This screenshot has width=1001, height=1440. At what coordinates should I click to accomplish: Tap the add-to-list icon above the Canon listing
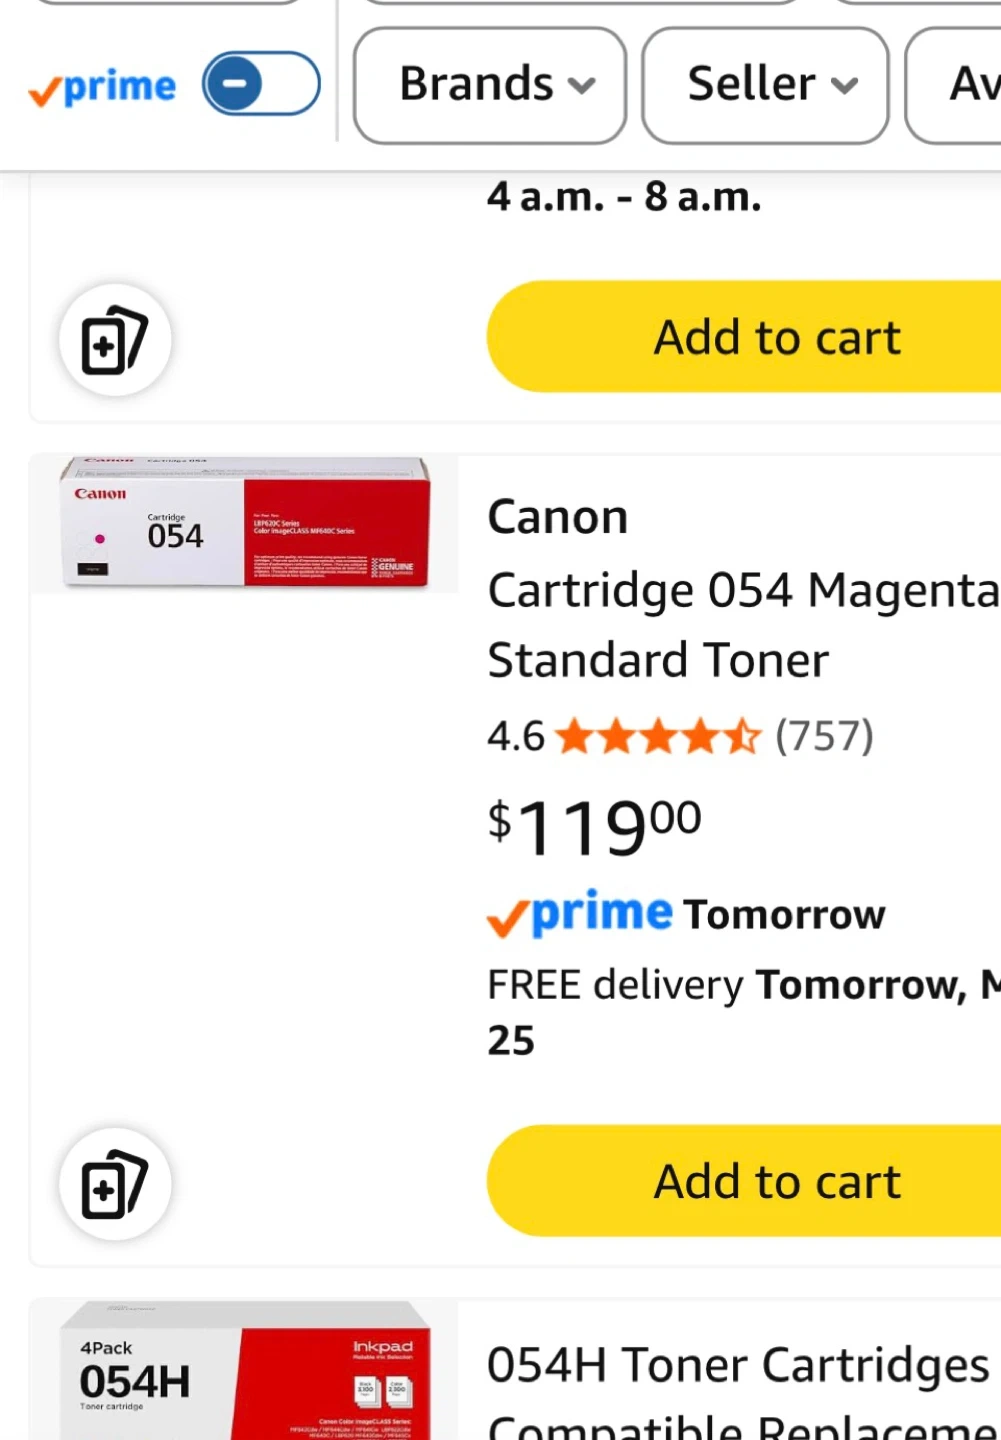pyautogui.click(x=115, y=340)
